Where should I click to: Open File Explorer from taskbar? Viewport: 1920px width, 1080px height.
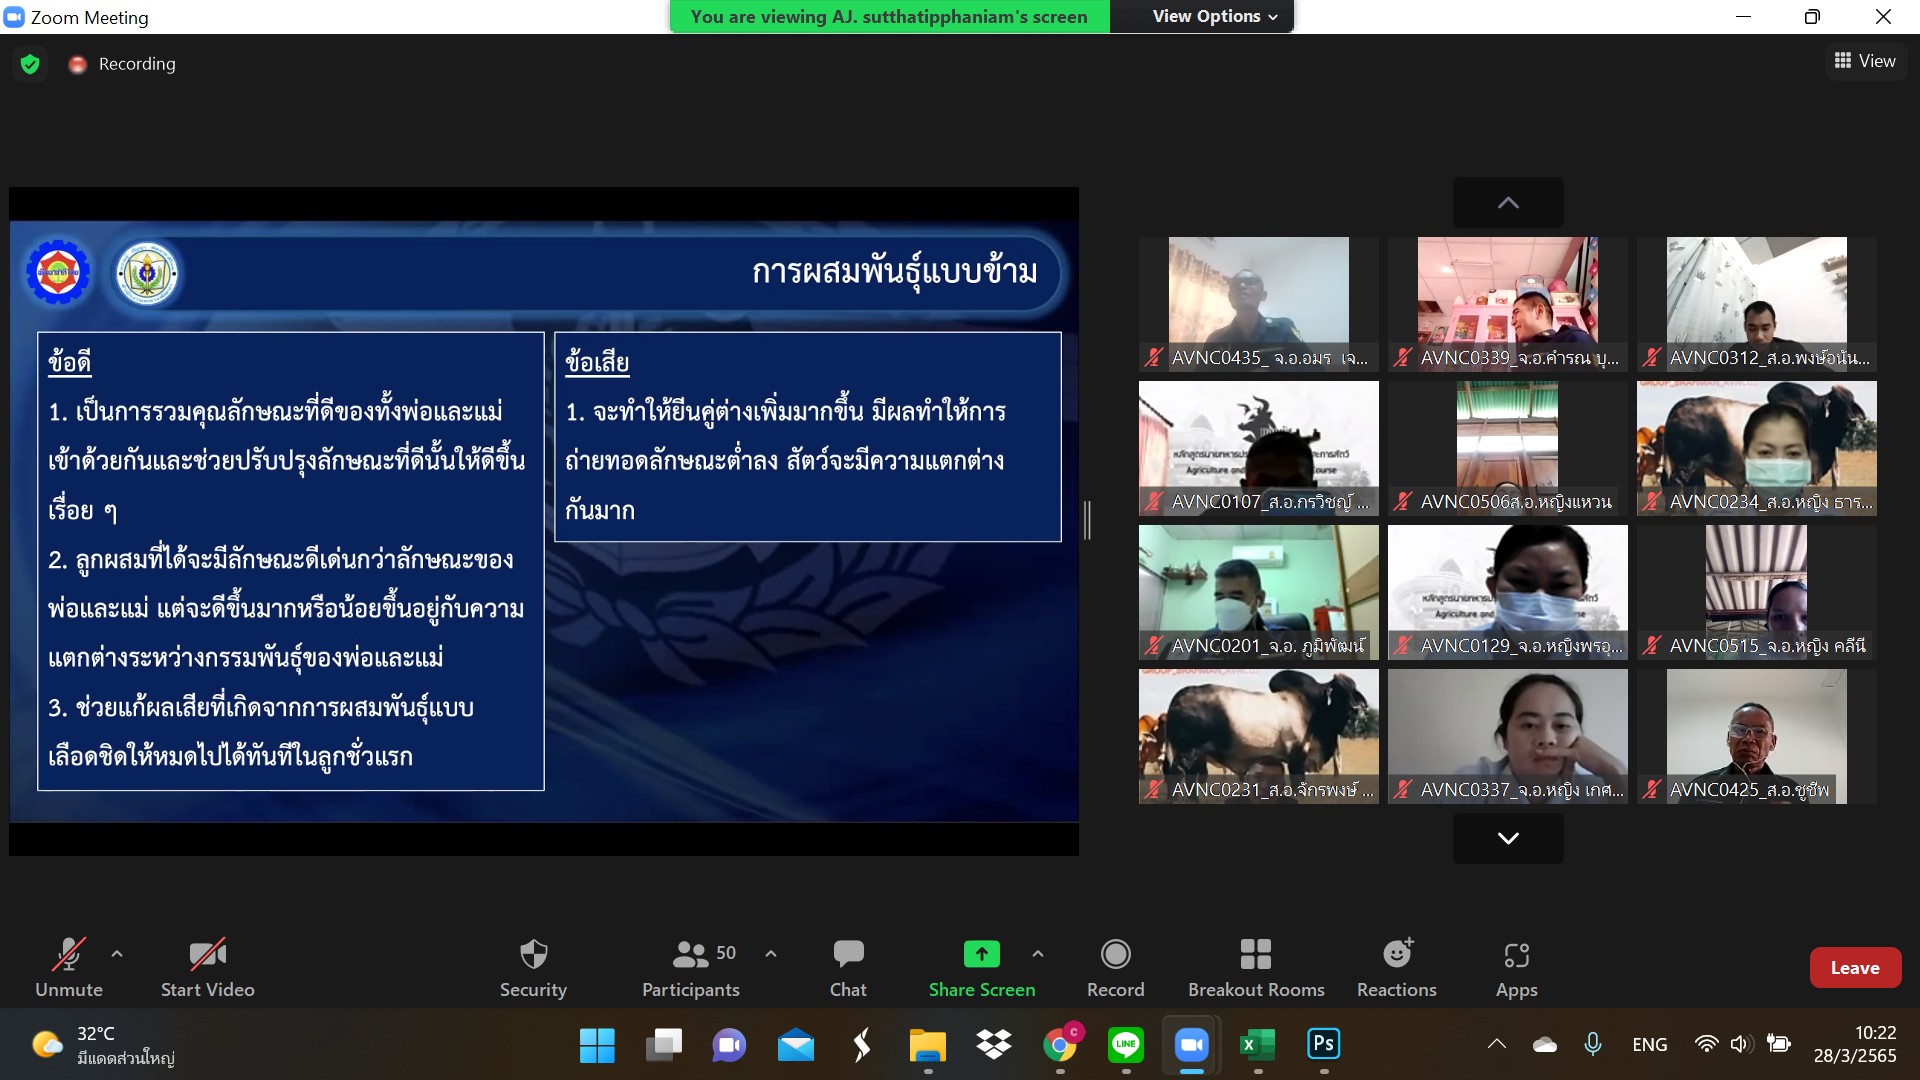(x=927, y=1045)
